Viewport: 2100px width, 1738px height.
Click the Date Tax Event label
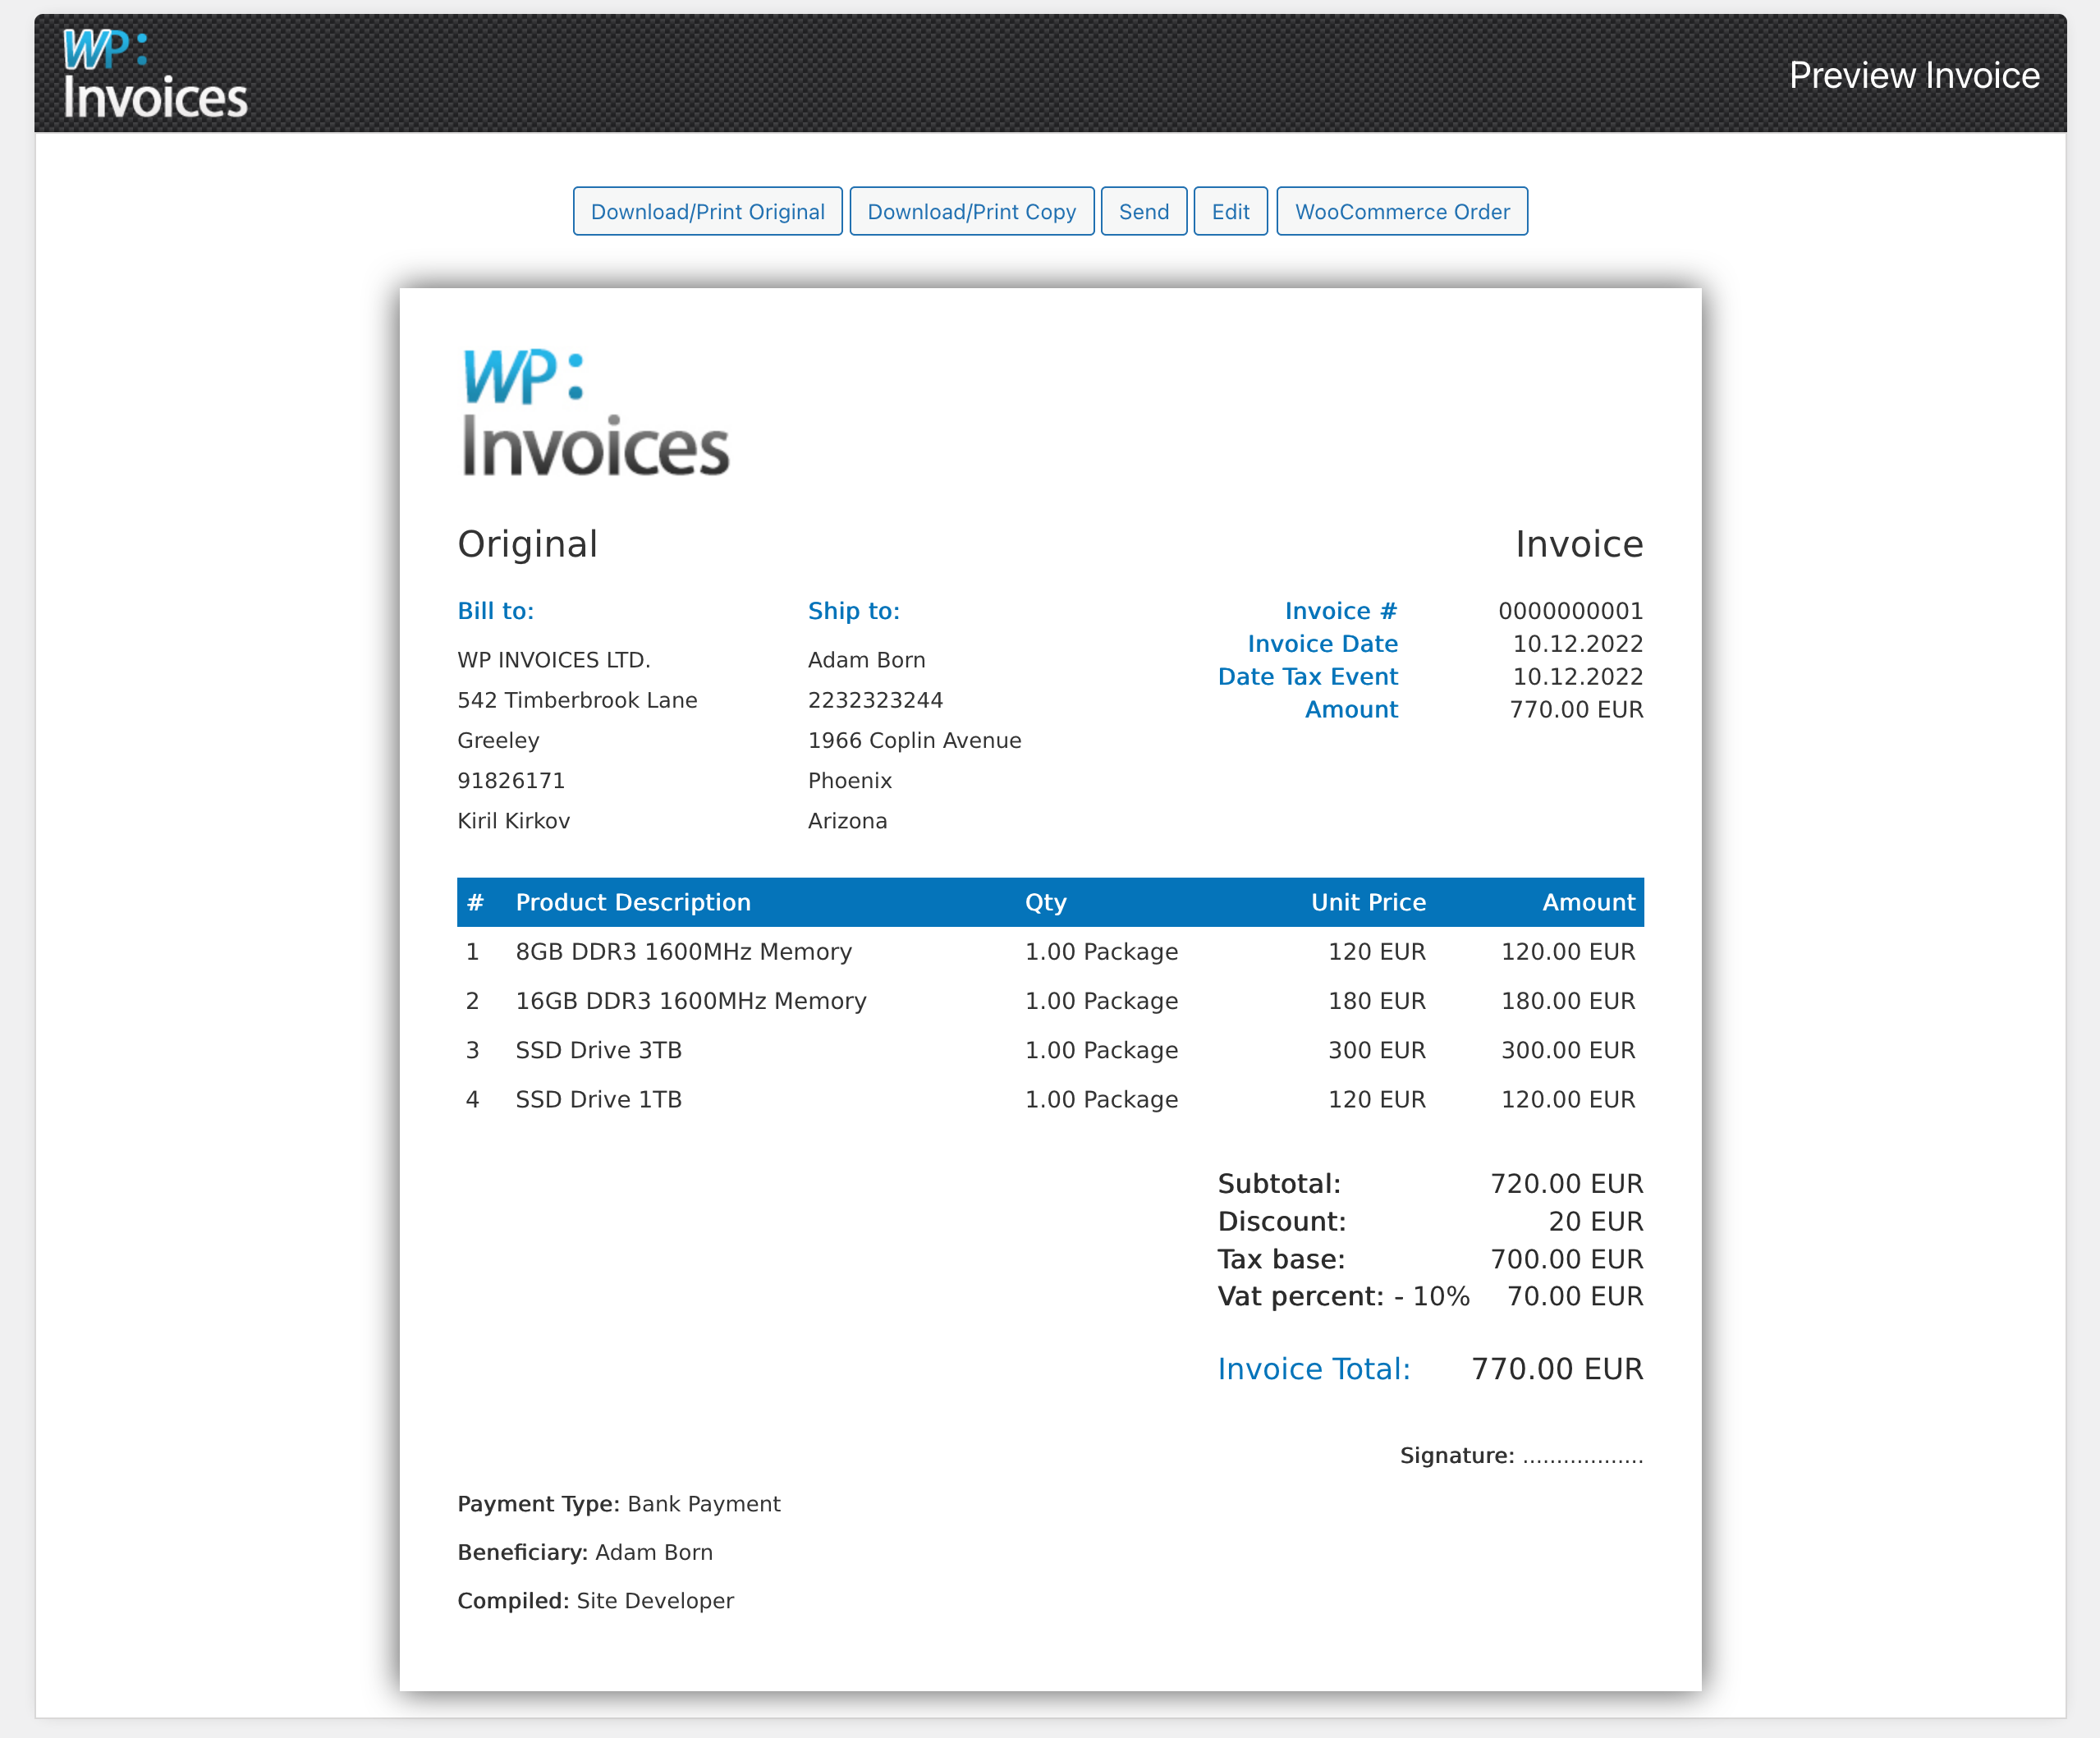tap(1307, 677)
